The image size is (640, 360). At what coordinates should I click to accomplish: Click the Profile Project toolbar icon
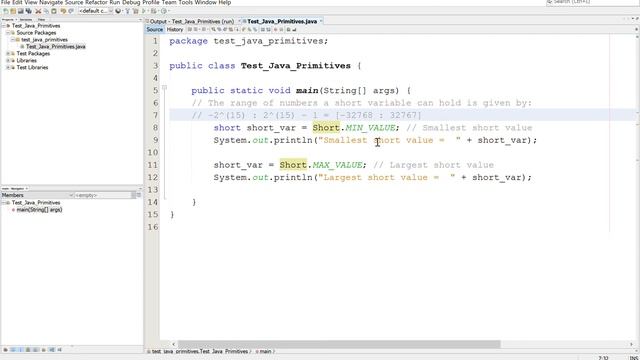164,11
